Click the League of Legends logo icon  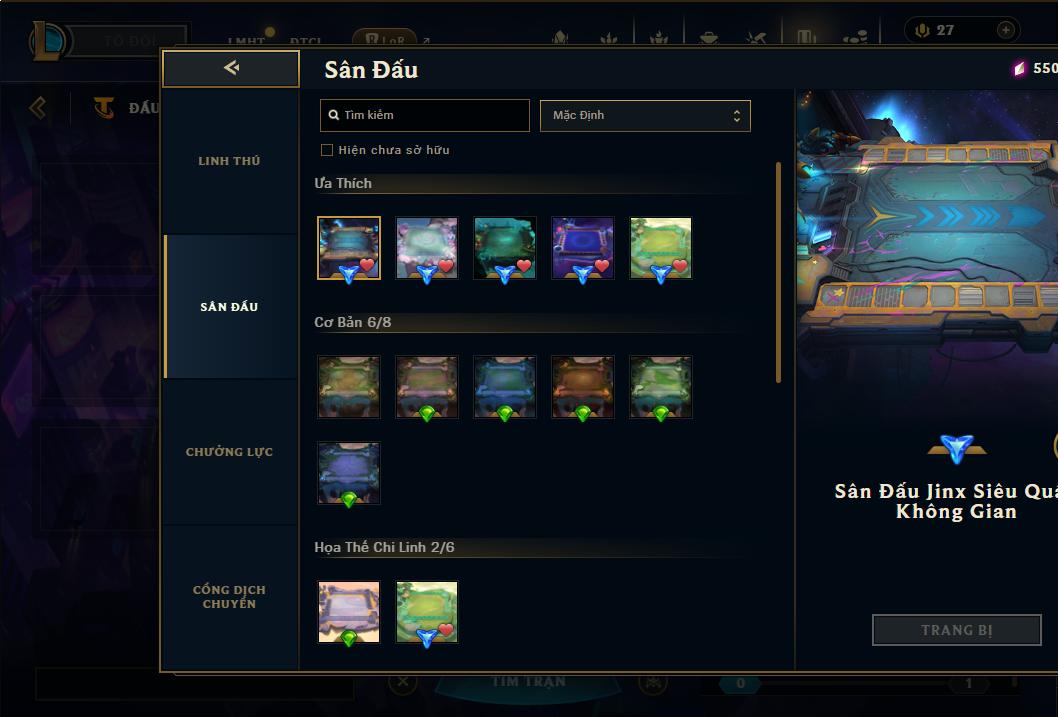49,40
